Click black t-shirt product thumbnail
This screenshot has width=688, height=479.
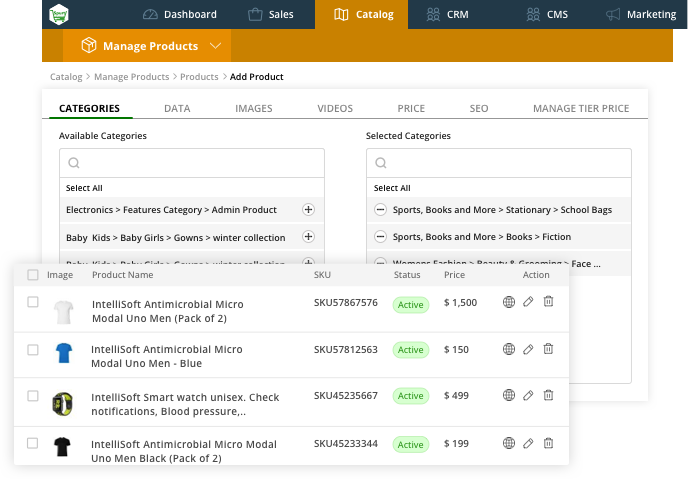pos(62,447)
